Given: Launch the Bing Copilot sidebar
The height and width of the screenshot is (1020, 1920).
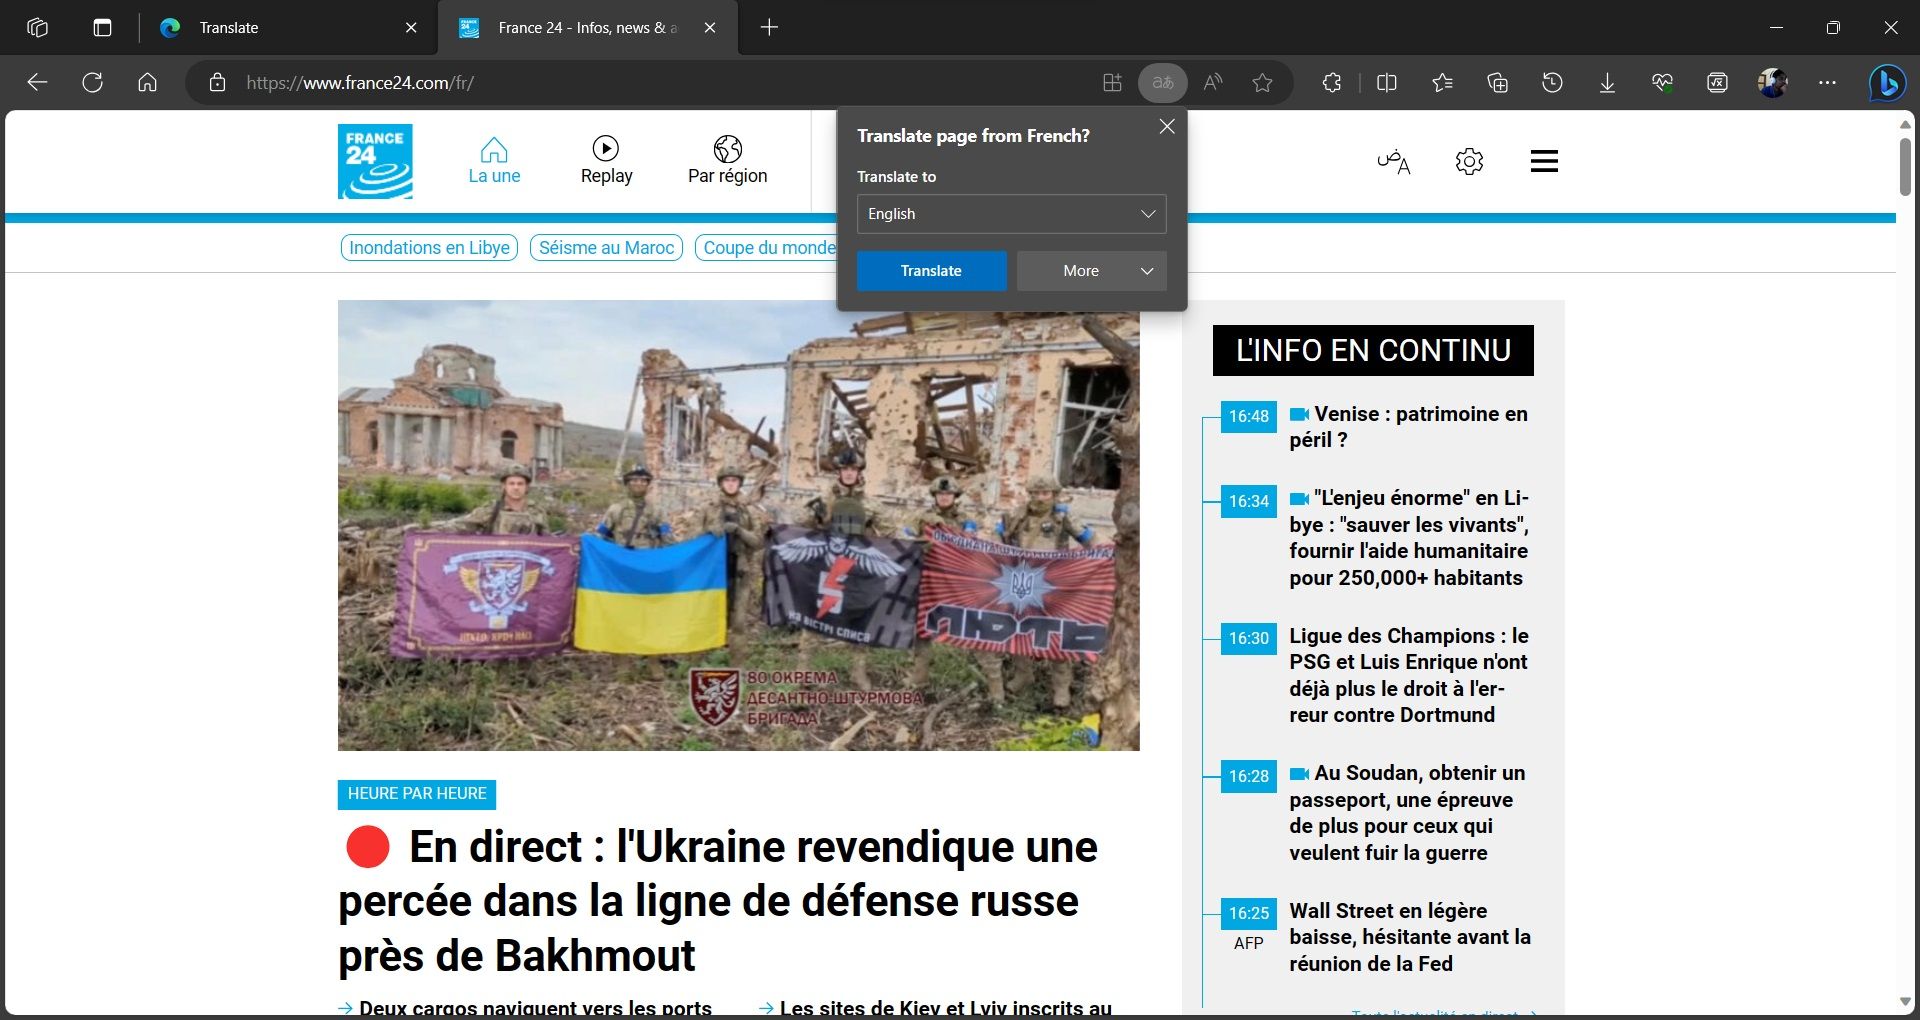Looking at the screenshot, I should pyautogui.click(x=1886, y=83).
